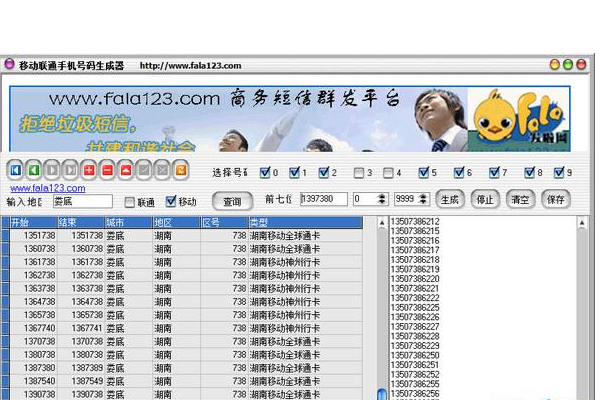Click the 结束 column header

tap(81, 222)
